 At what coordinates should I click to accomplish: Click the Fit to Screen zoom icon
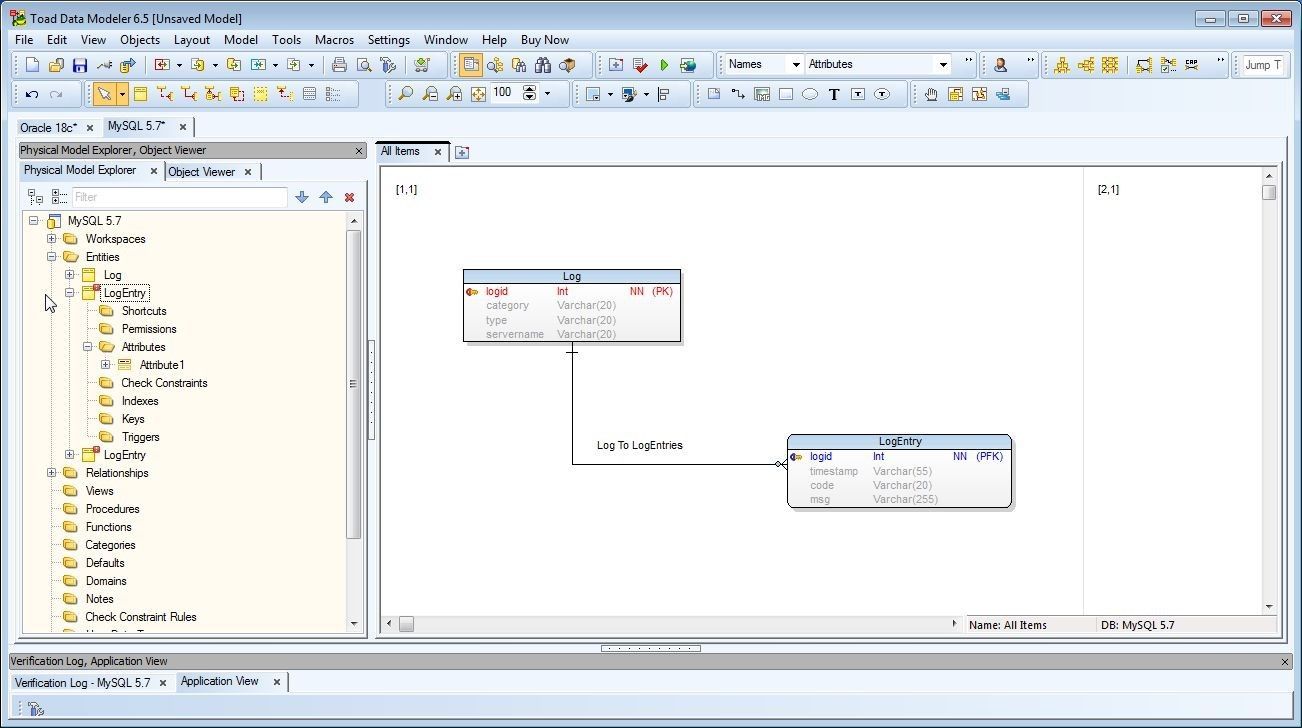pos(478,94)
